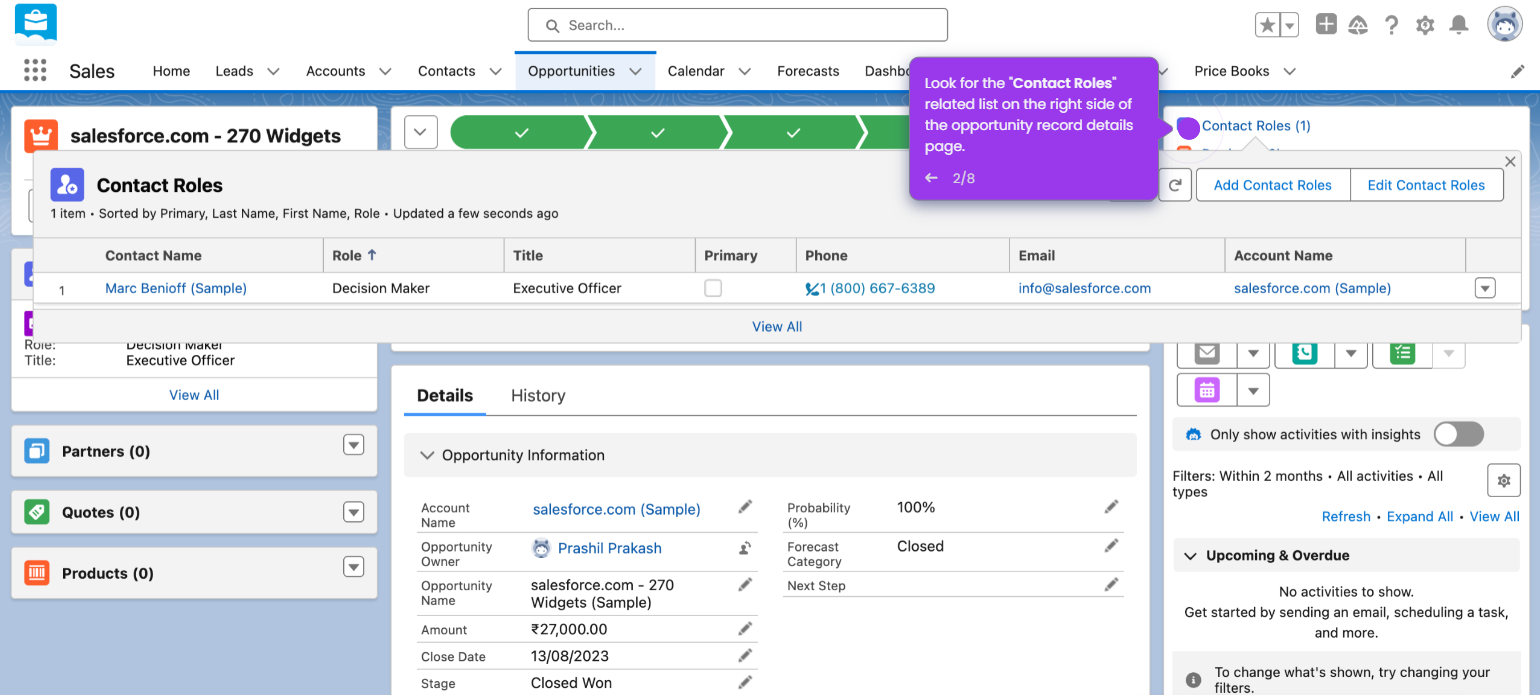This screenshot has height=695, width=1540.
Task: Click the New Task icon
Action: click(x=1400, y=352)
